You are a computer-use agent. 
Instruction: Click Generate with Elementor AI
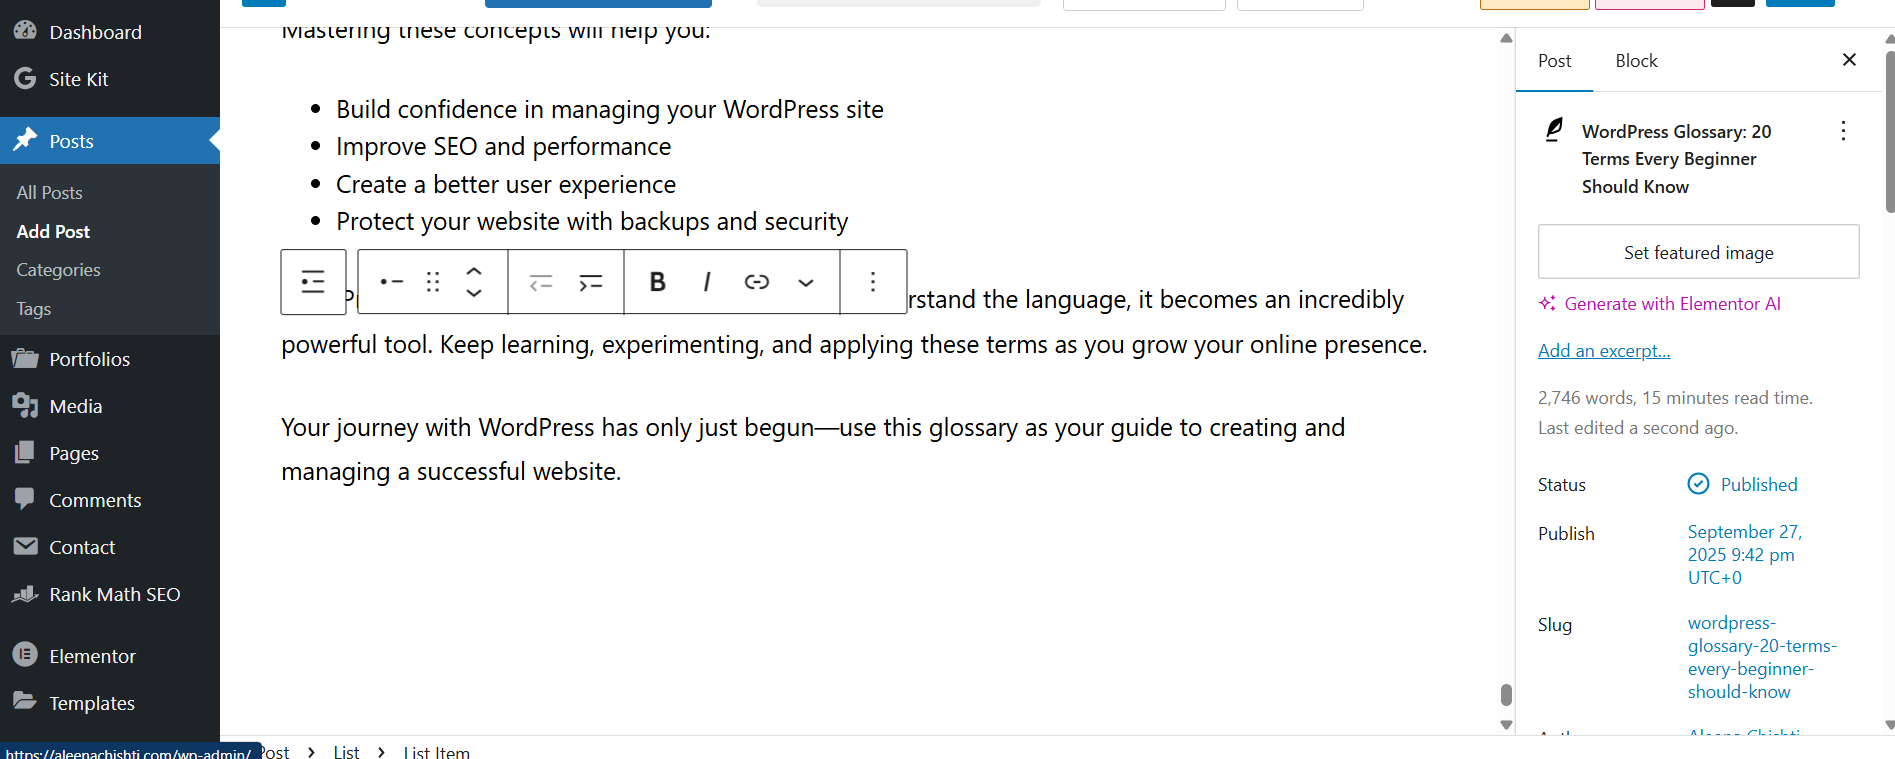[1660, 304]
